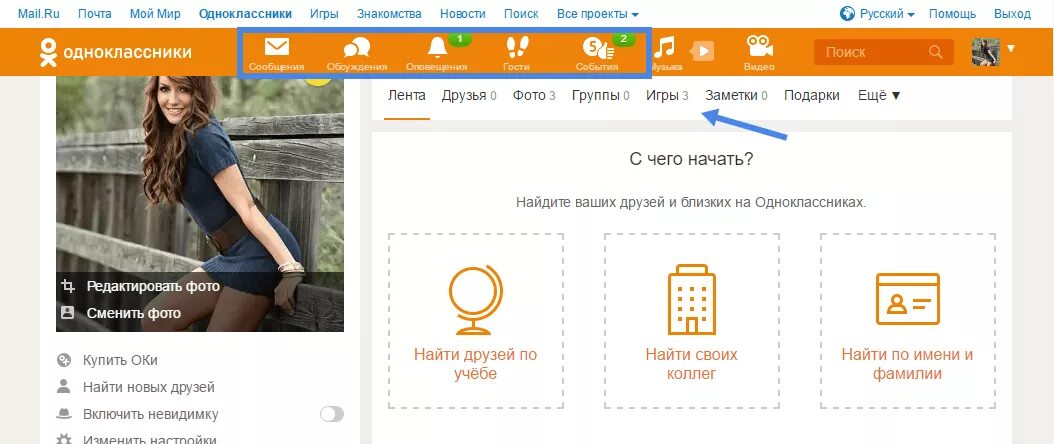Image resolution: width=1054 pixels, height=444 pixels.
Task: Click the Одноклассники logo
Action: click(x=115, y=52)
